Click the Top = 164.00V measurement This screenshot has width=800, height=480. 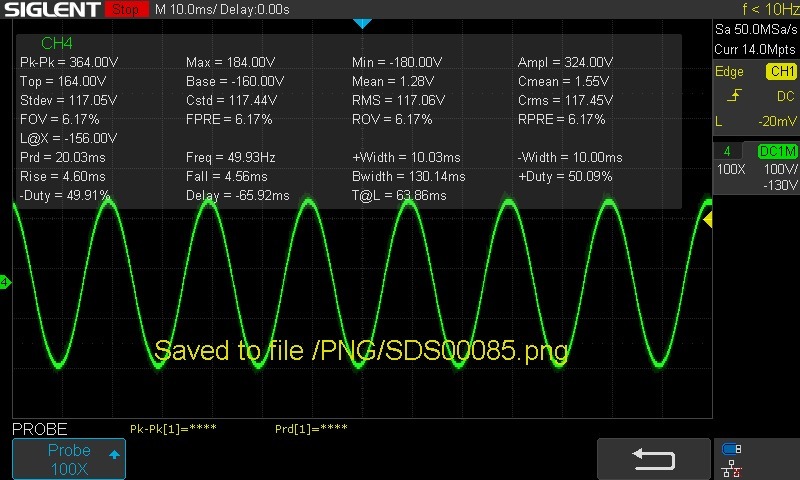[63, 81]
